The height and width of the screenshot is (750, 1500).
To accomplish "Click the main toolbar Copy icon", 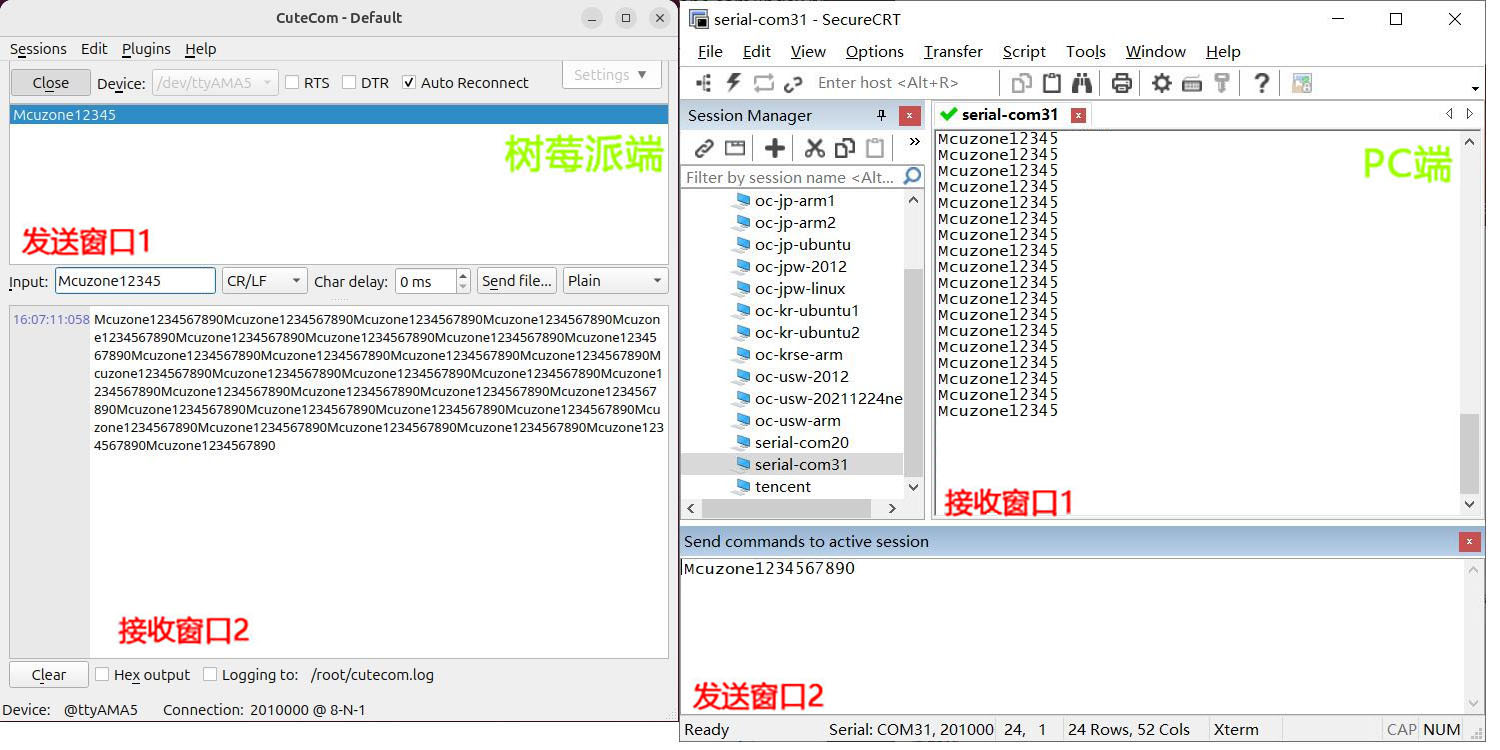I will tap(1022, 83).
